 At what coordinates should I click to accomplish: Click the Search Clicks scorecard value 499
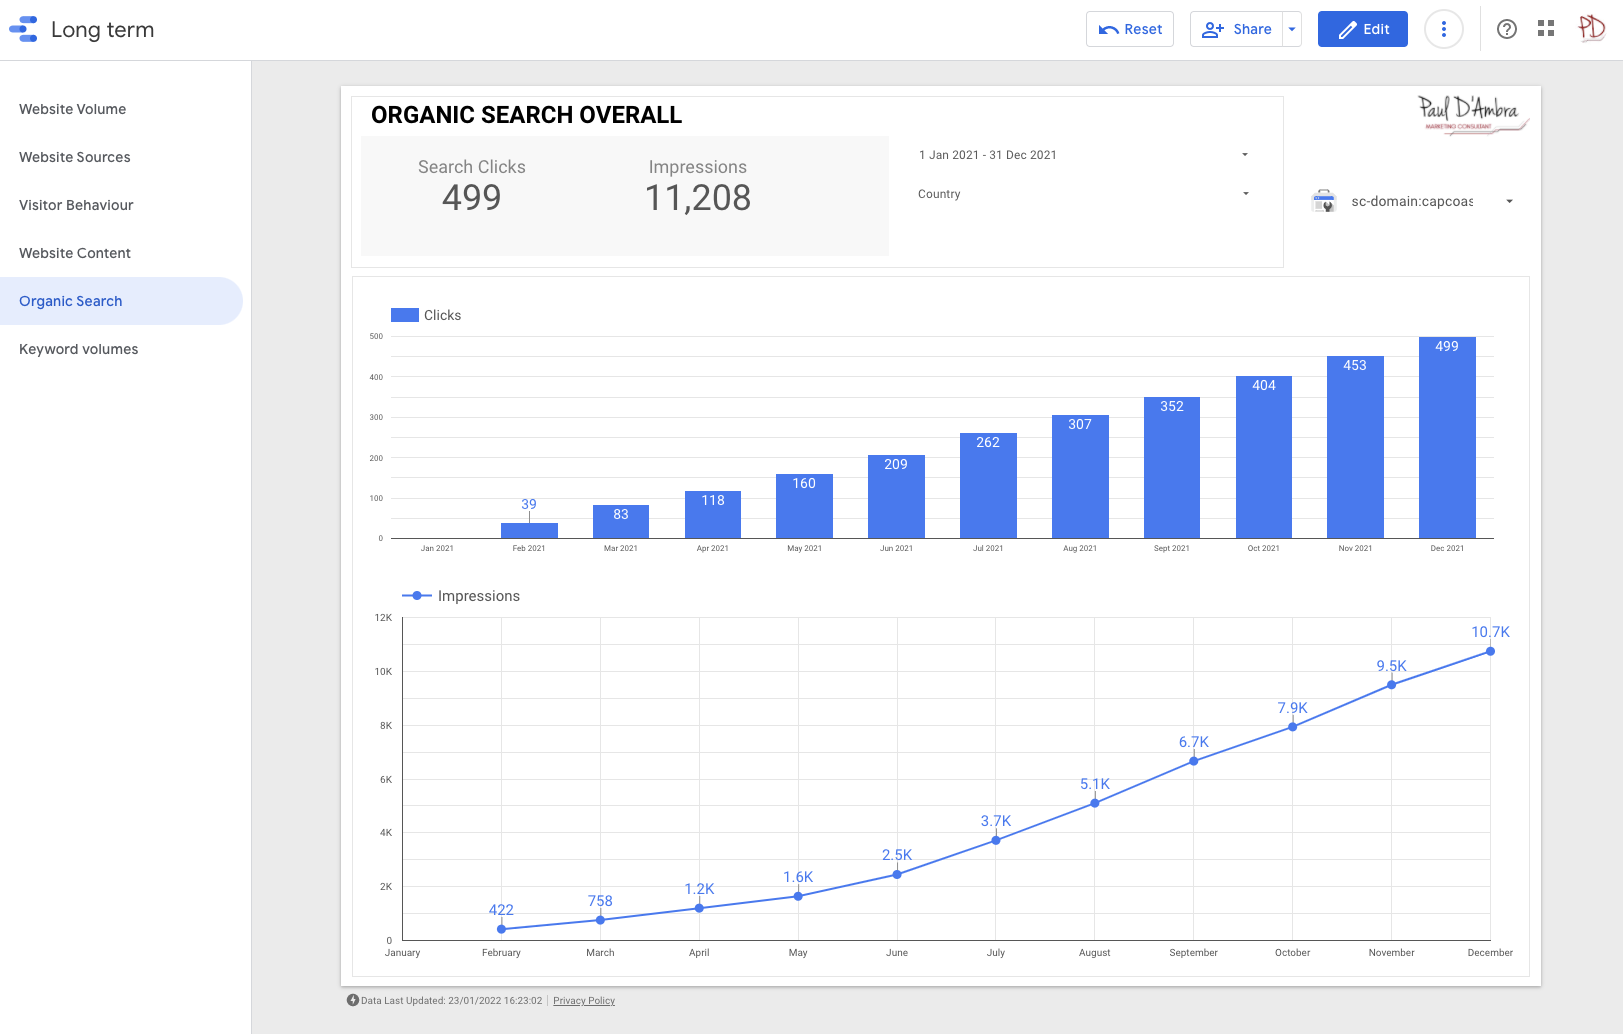pyautogui.click(x=472, y=198)
